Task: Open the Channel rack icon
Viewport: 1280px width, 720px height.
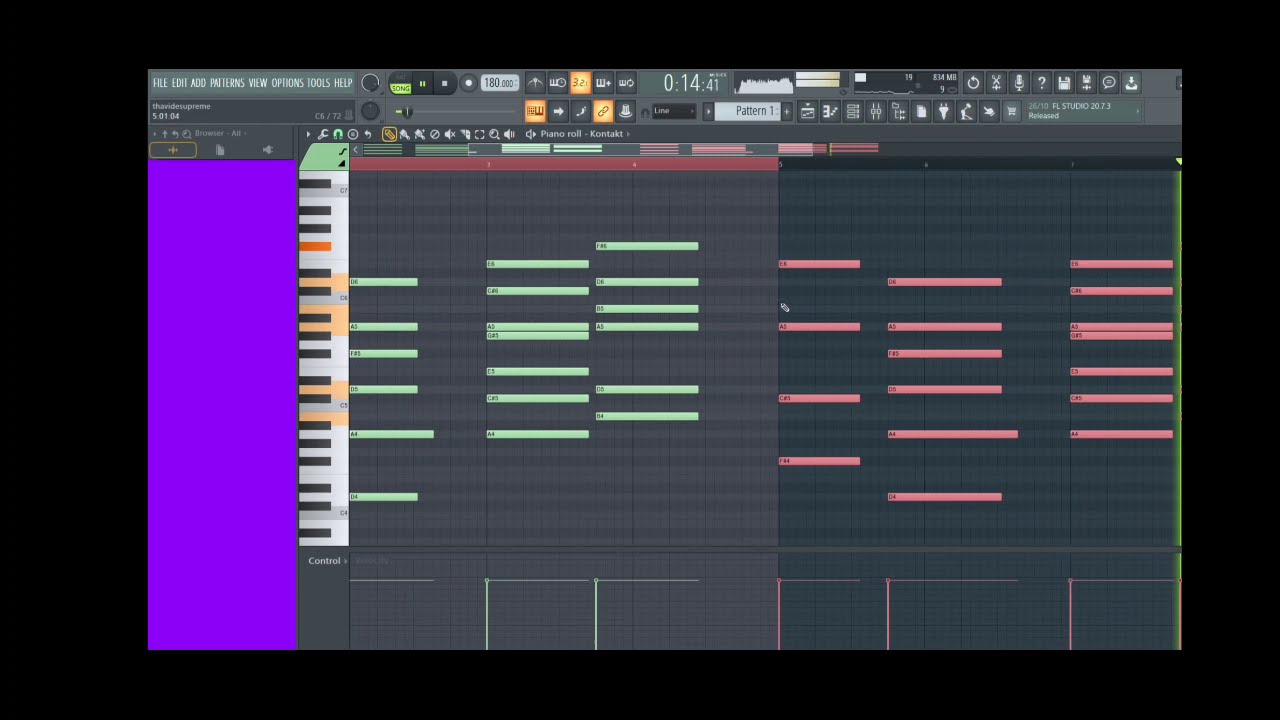Action: click(853, 111)
